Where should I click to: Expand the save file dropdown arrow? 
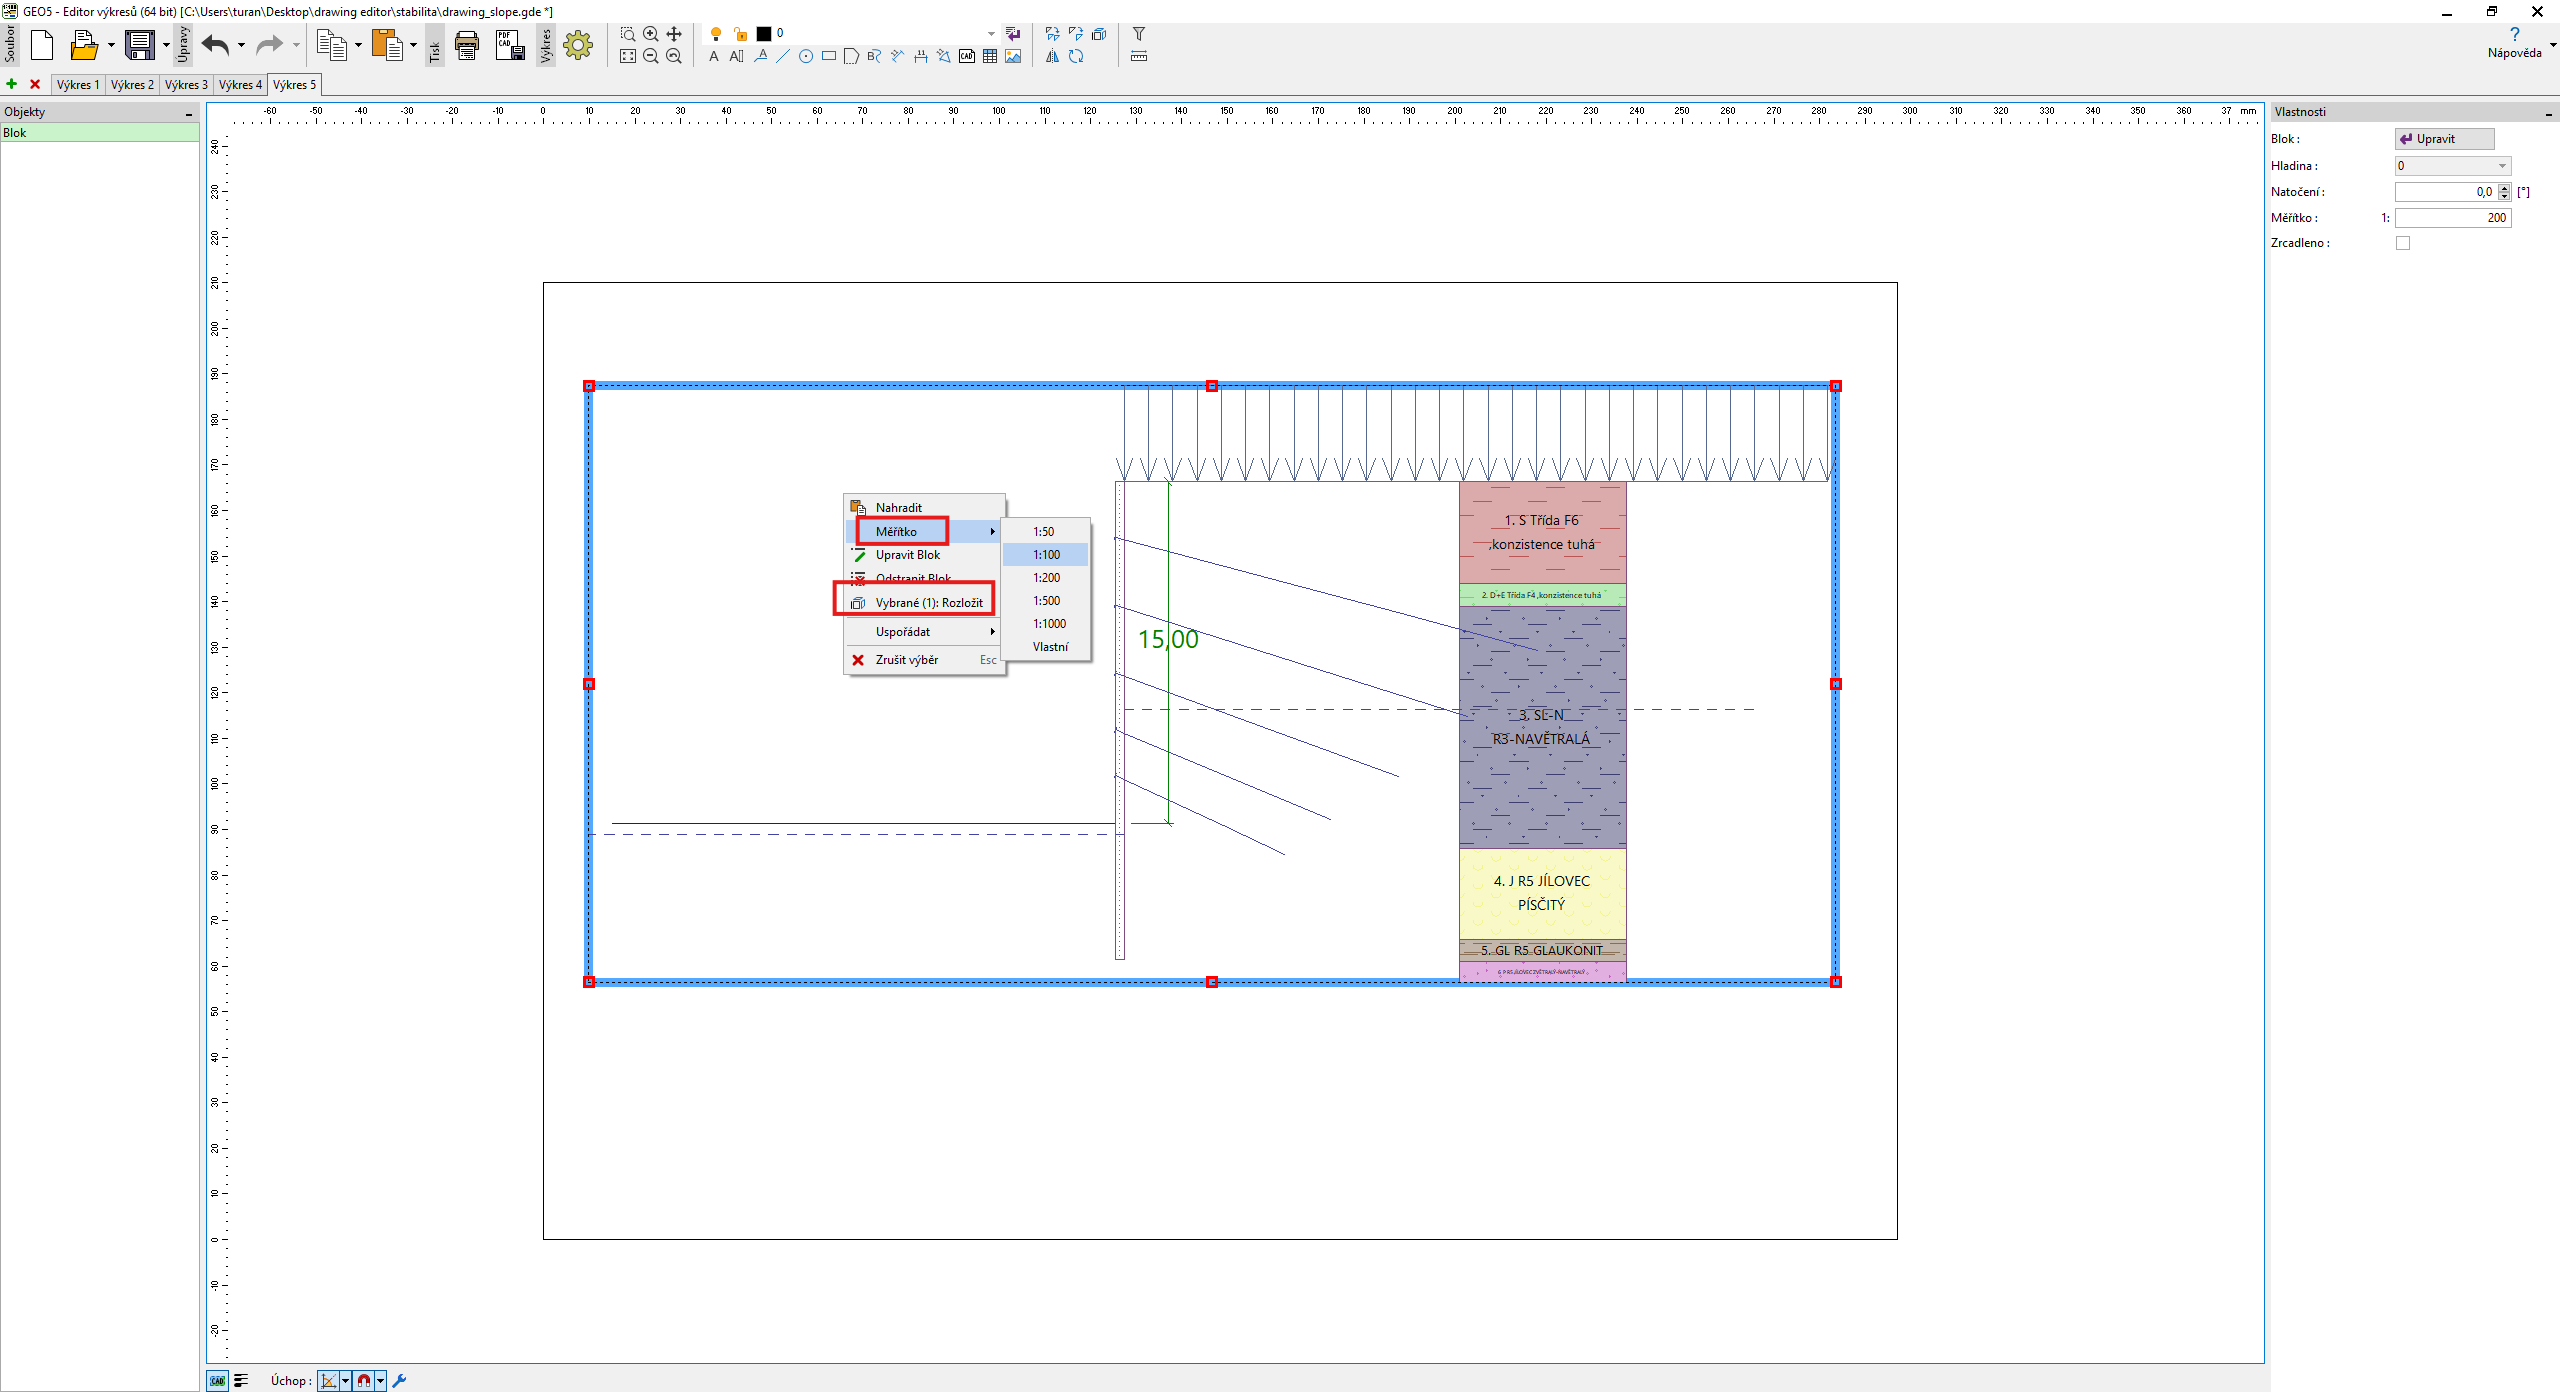pos(166,45)
